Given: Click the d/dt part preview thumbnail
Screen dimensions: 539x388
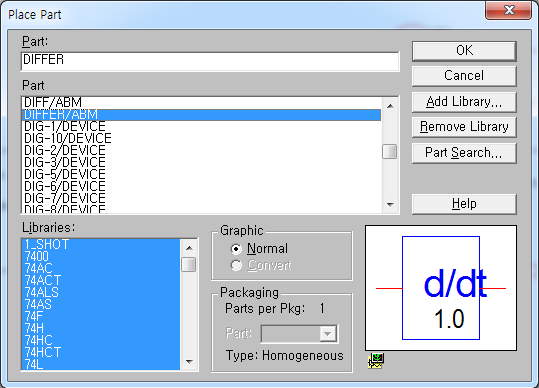Looking at the screenshot, I should pos(441,288).
